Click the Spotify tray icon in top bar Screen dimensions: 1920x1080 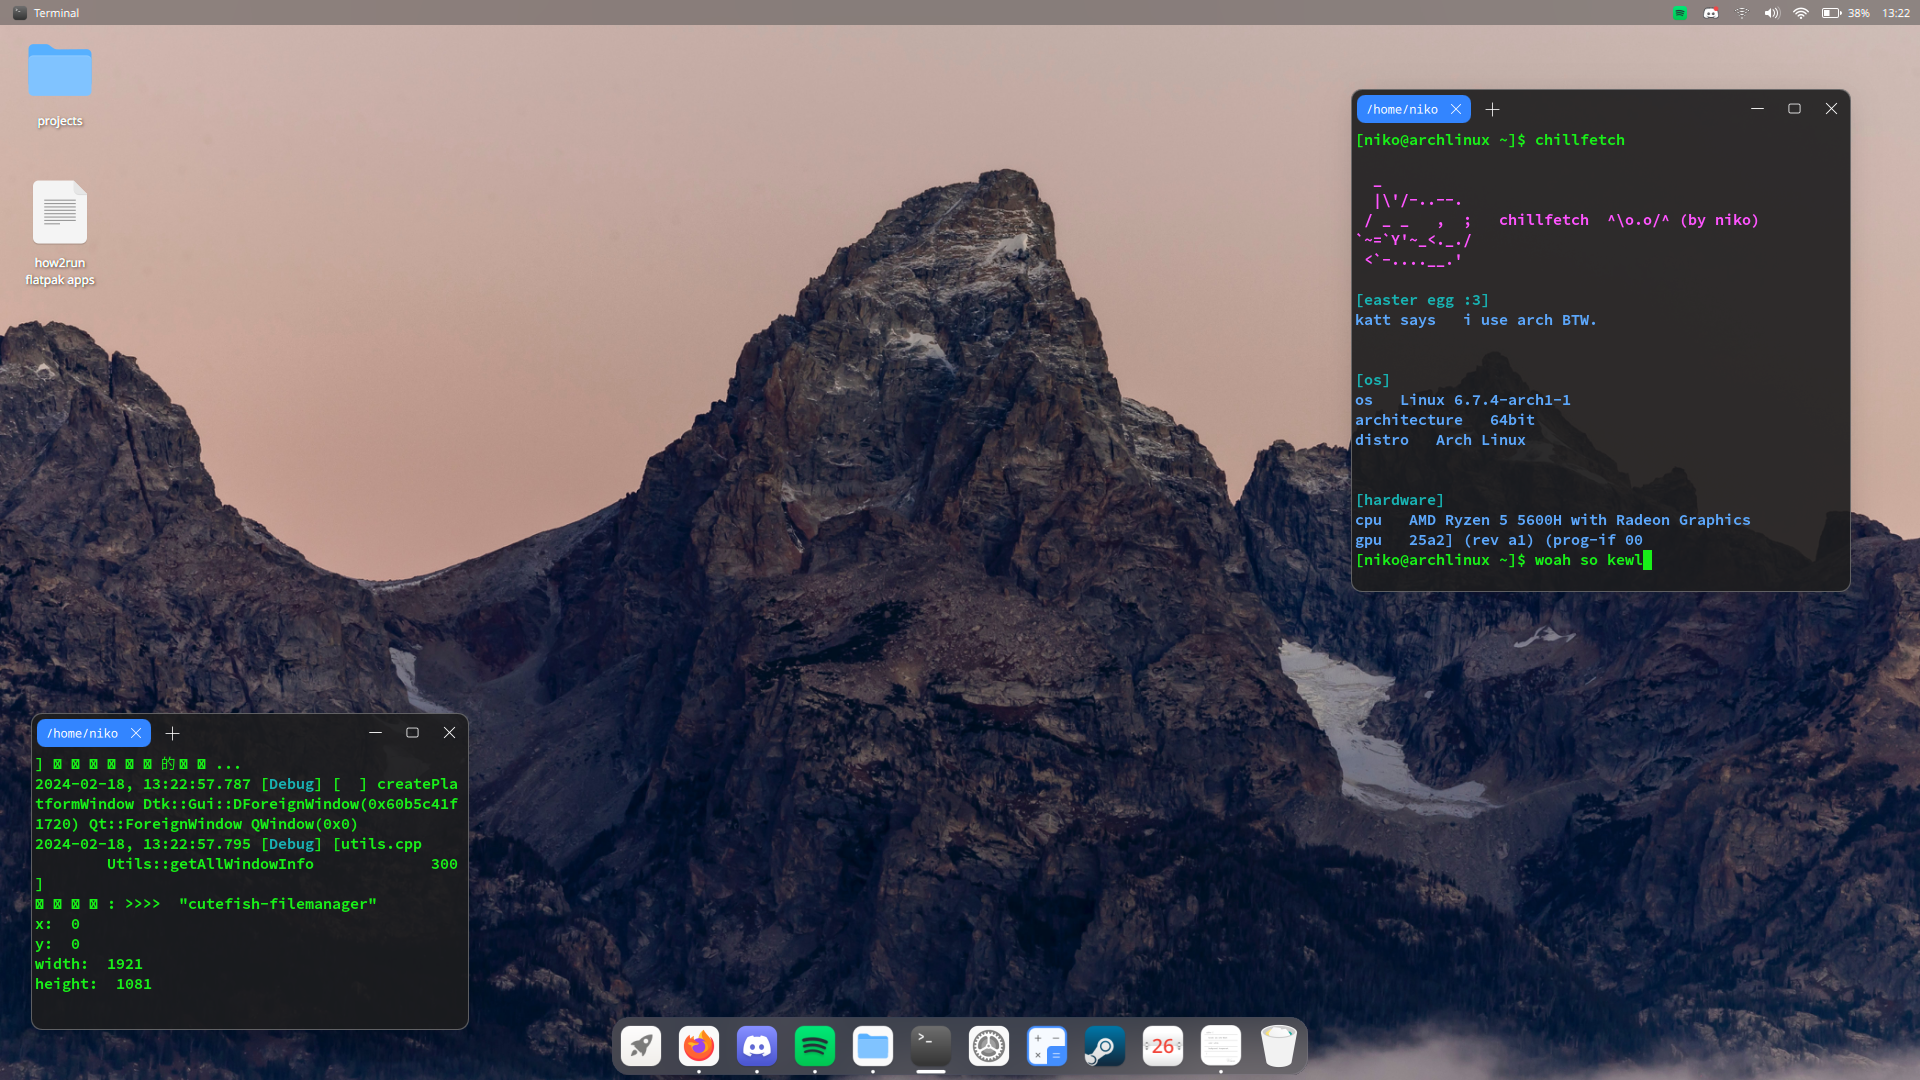pos(1680,13)
